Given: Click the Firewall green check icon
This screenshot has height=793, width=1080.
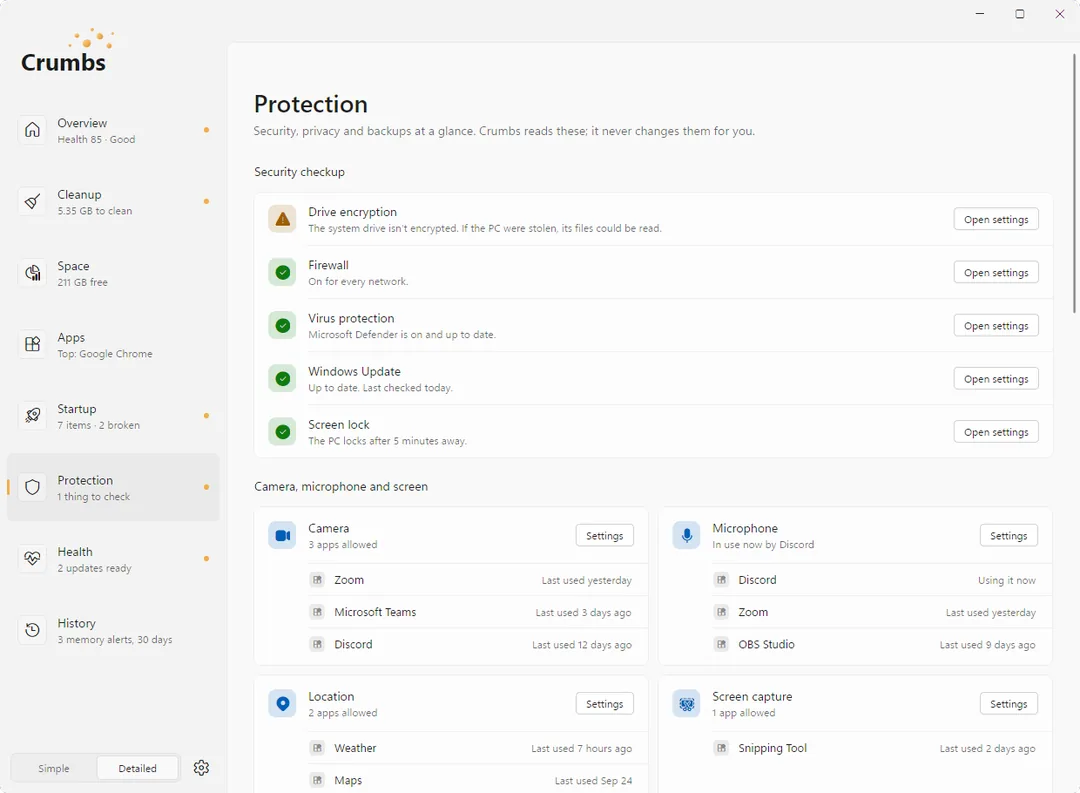Looking at the screenshot, I should coord(282,272).
